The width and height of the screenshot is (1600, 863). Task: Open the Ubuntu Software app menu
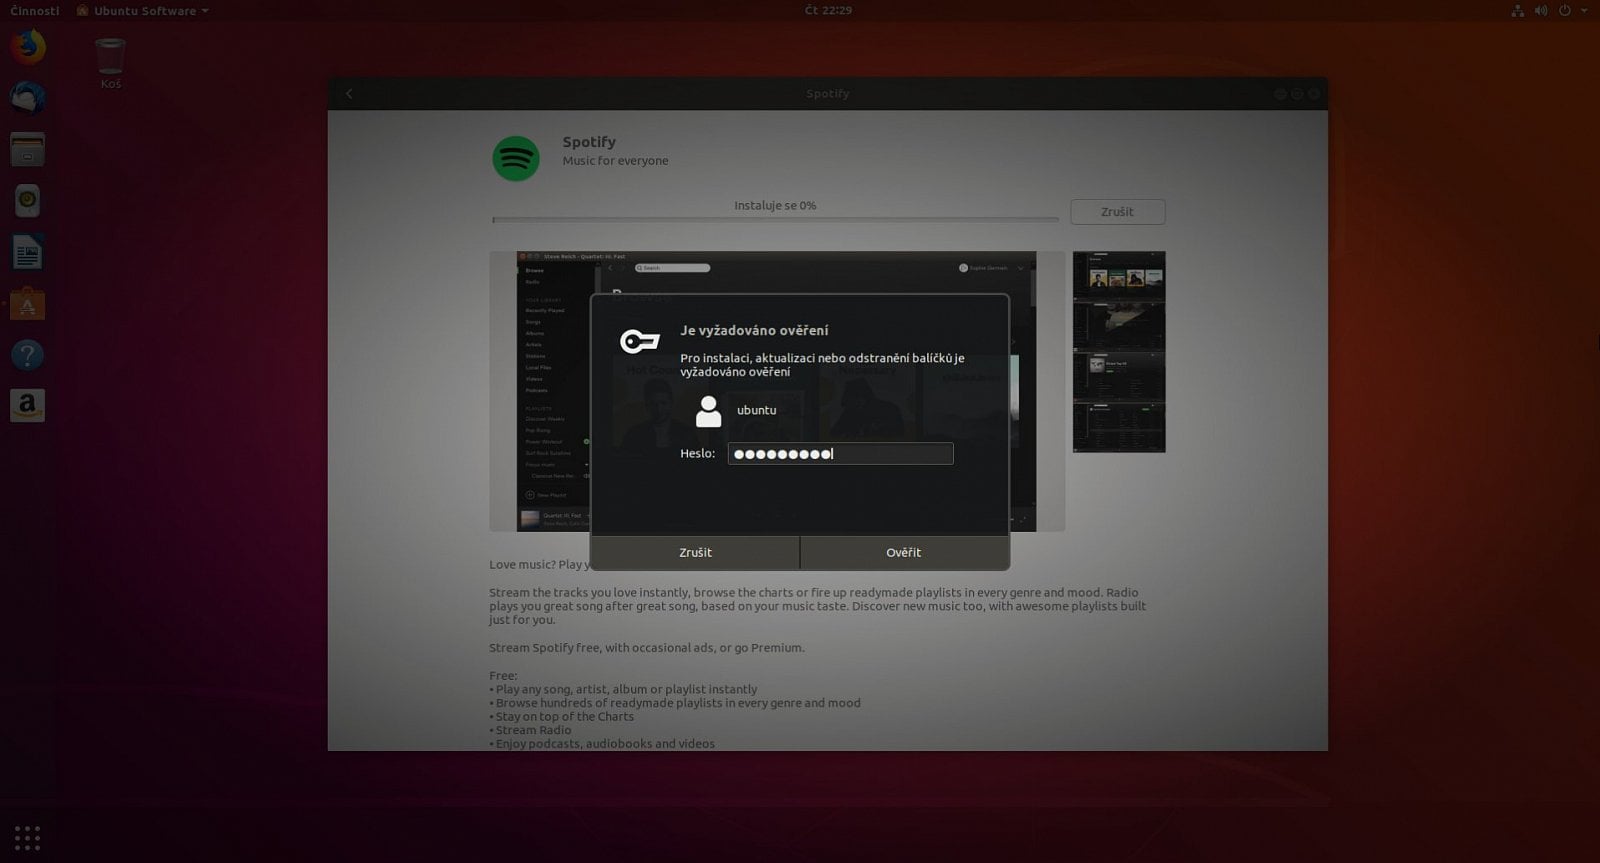pos(144,11)
